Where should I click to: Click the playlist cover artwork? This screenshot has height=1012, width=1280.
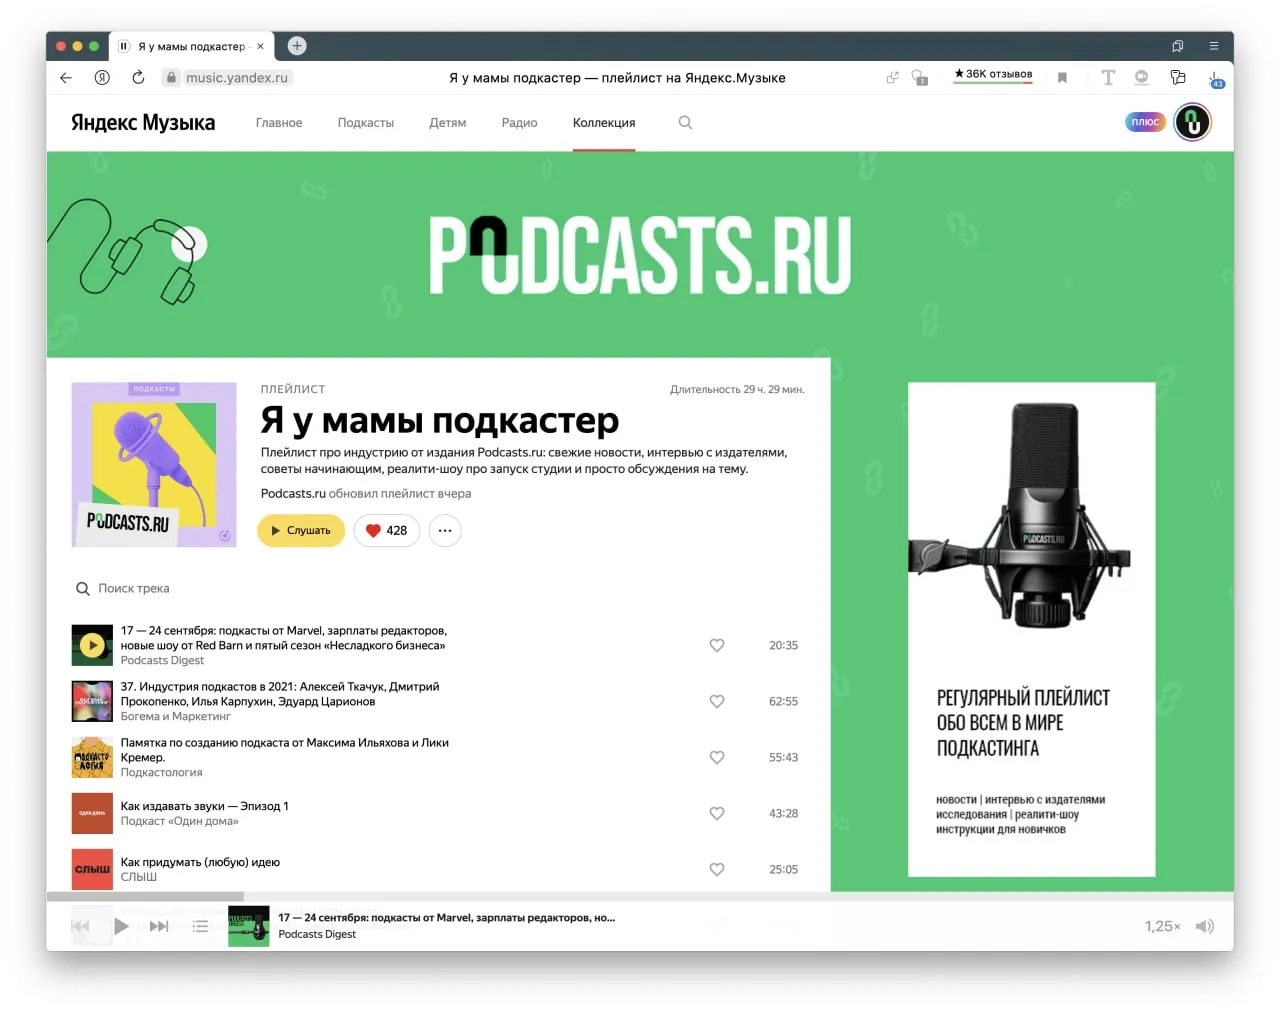coord(154,465)
